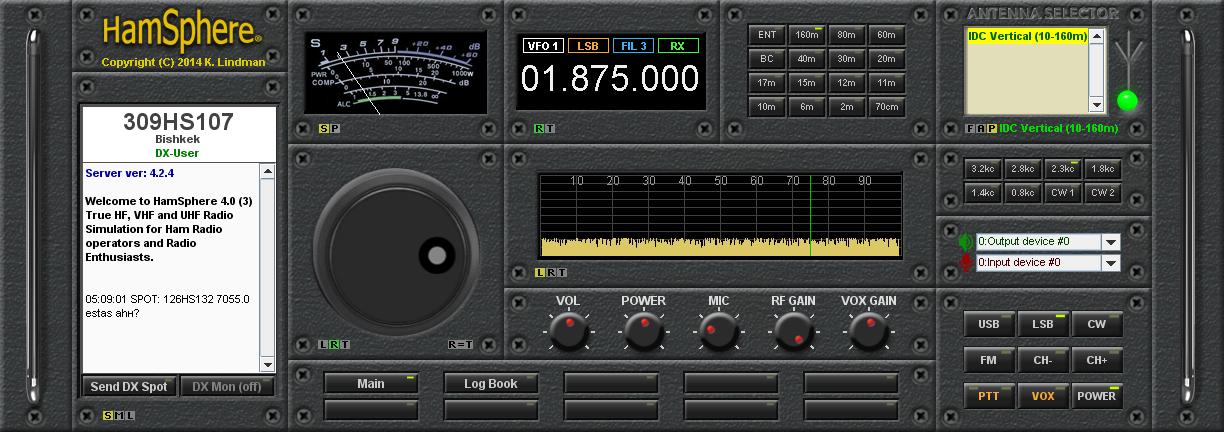Click the spectrum scope display

coord(720,216)
